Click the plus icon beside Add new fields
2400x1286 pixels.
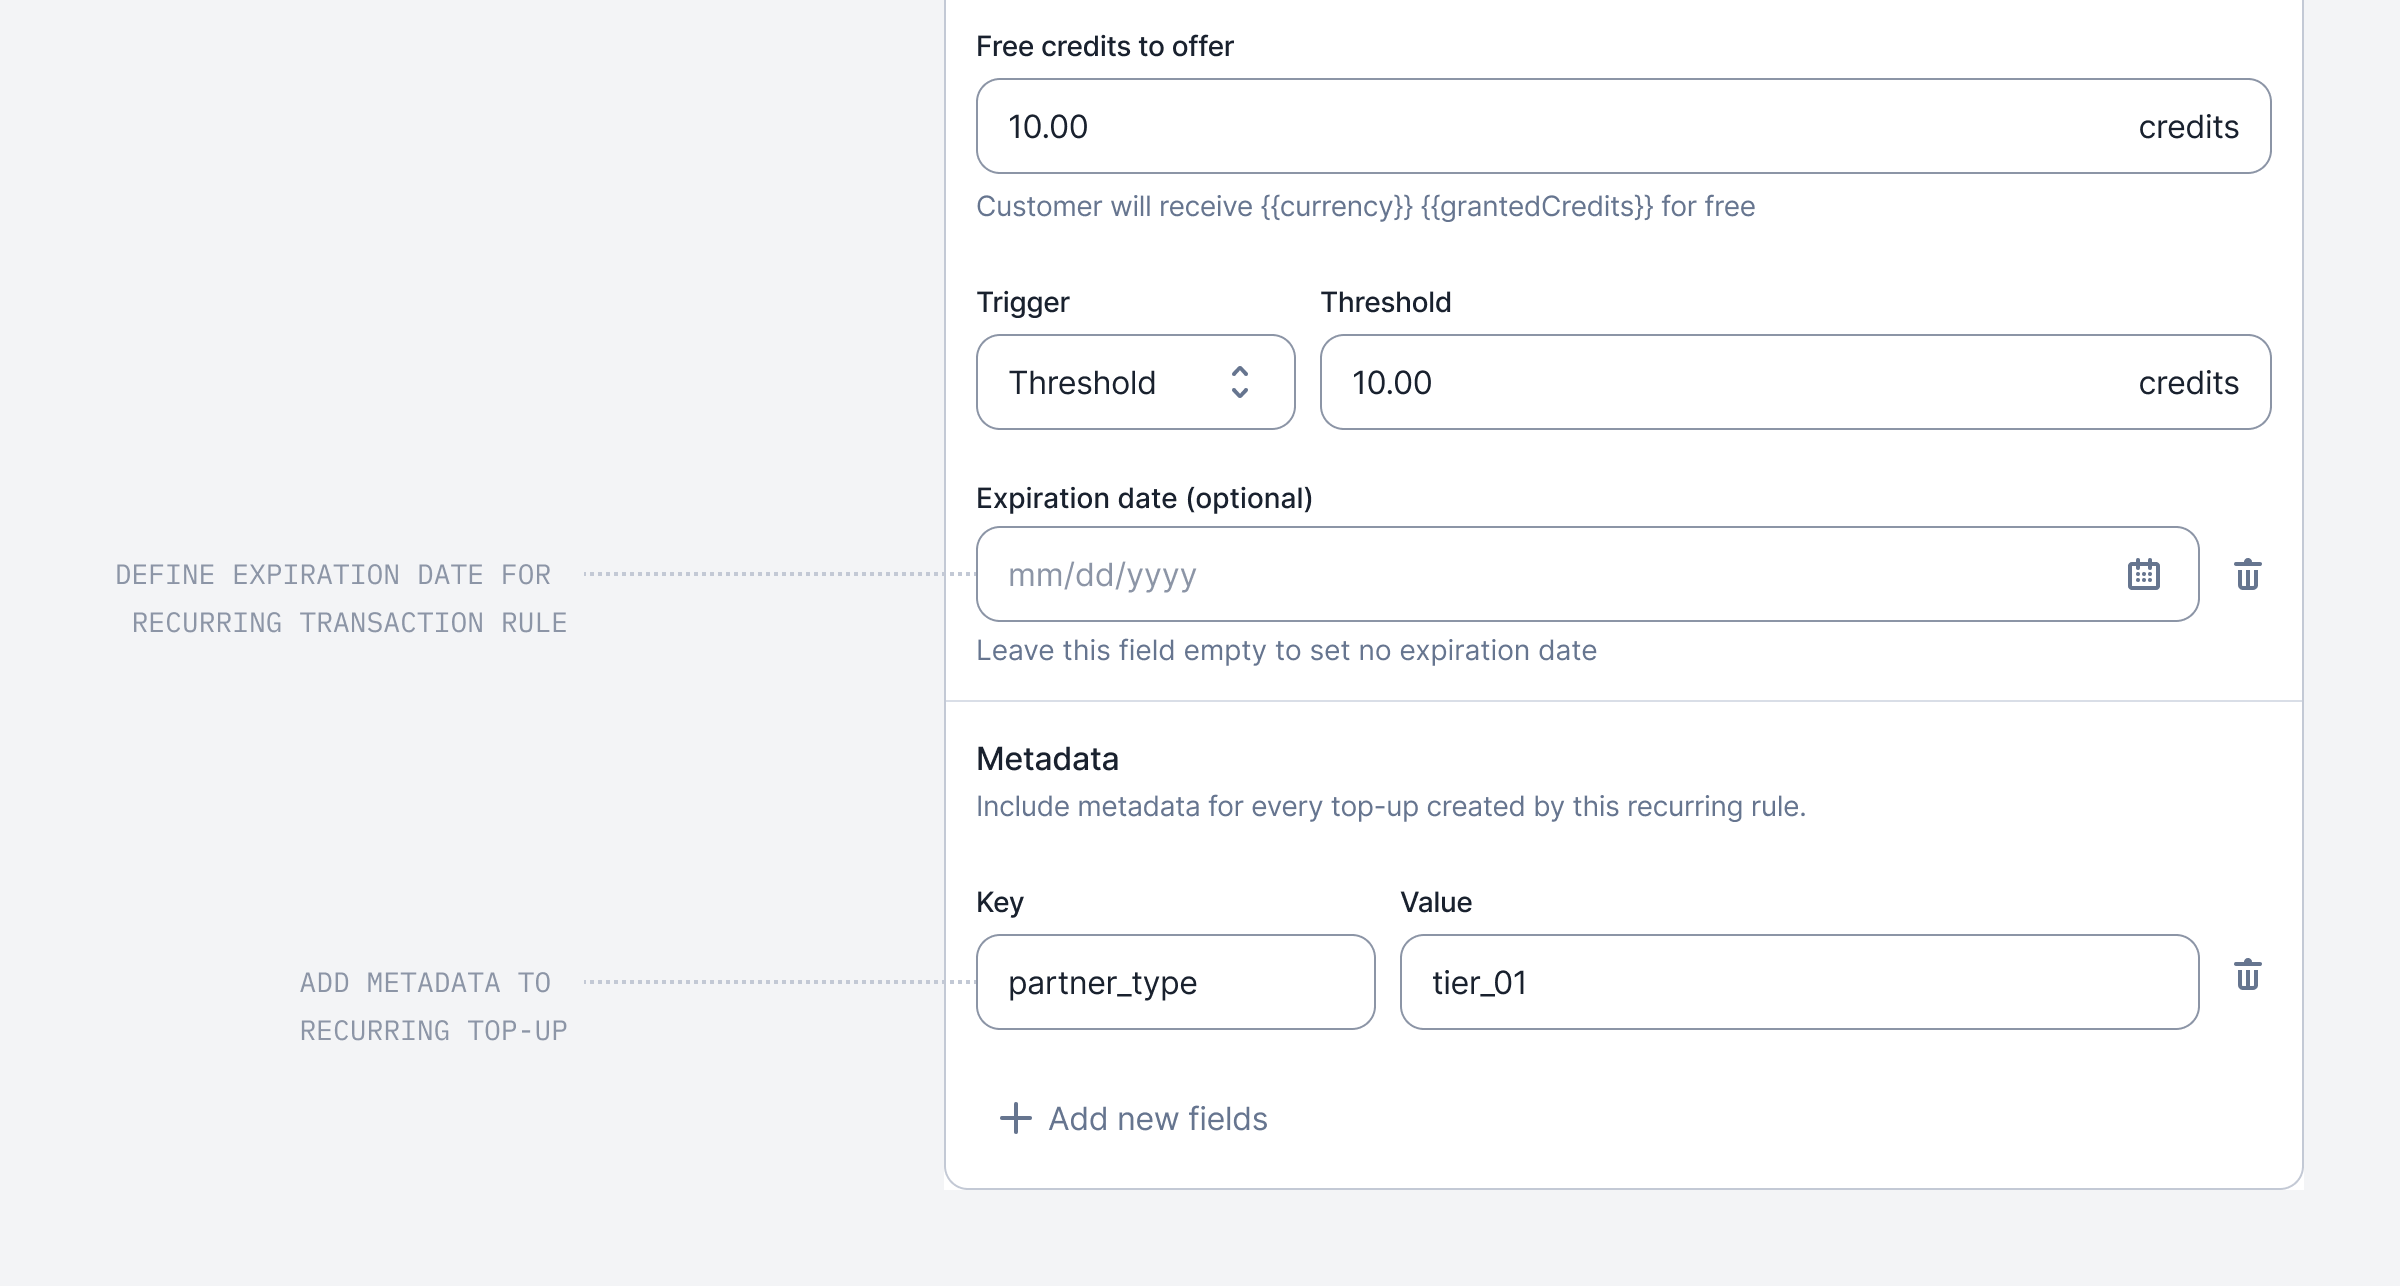[1015, 1118]
